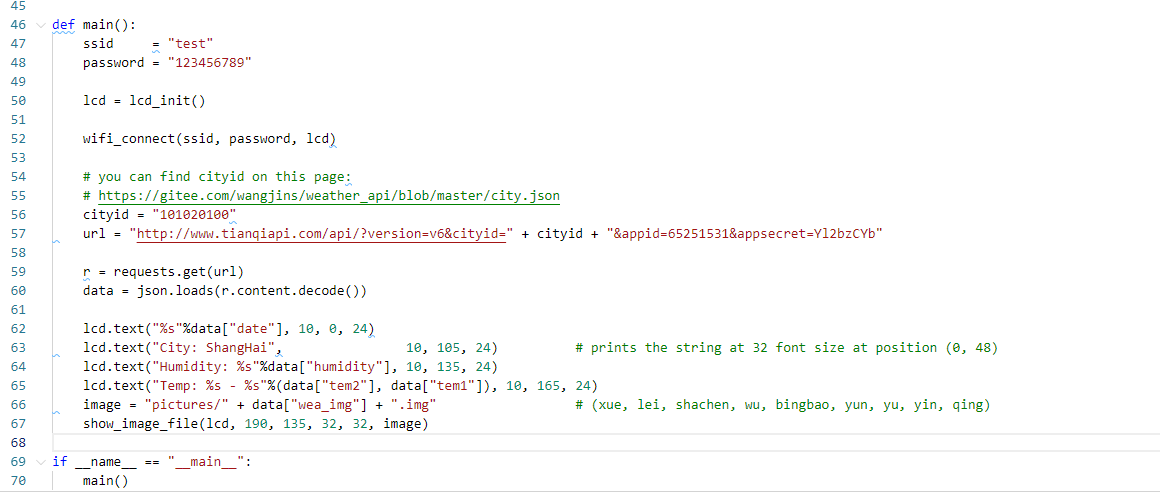This screenshot has height=502, width=1160.
Task: Click line number 46 in gutter
Action: pos(18,24)
